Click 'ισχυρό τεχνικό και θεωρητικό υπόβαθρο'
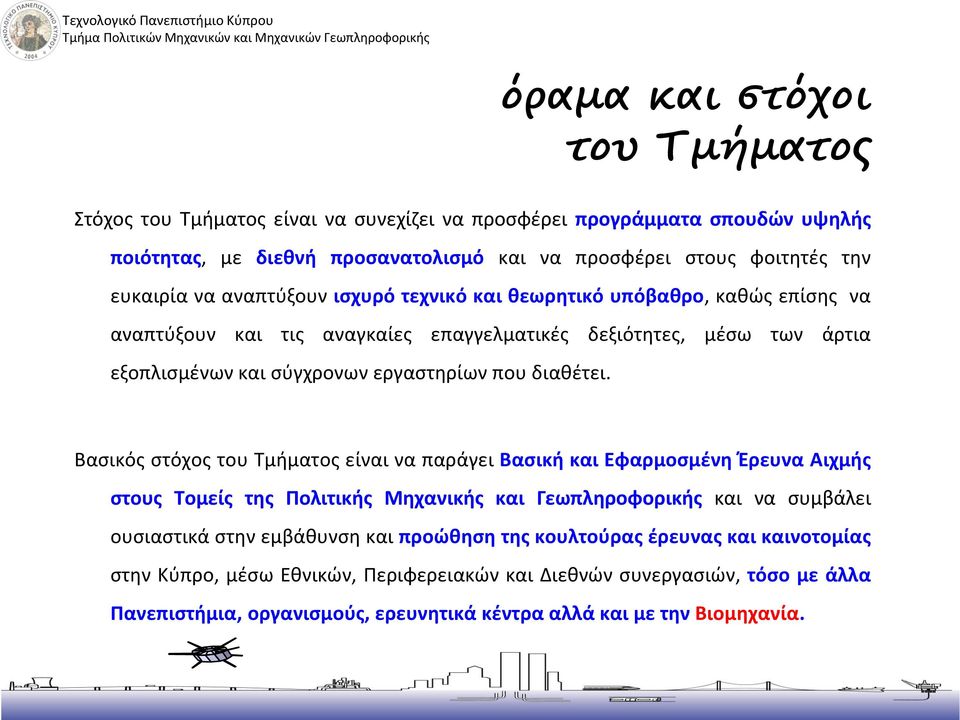The height and width of the screenshot is (720, 960). pos(519,296)
